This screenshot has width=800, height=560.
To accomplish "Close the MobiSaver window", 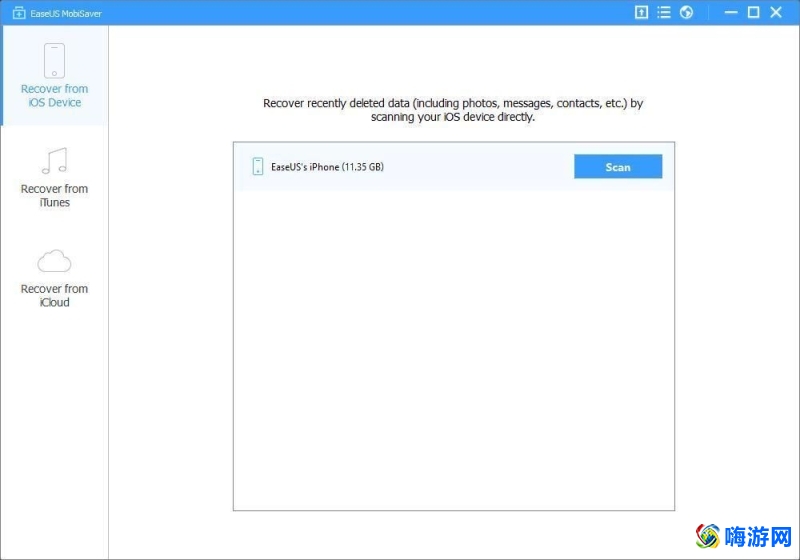I will pyautogui.click(x=776, y=12).
